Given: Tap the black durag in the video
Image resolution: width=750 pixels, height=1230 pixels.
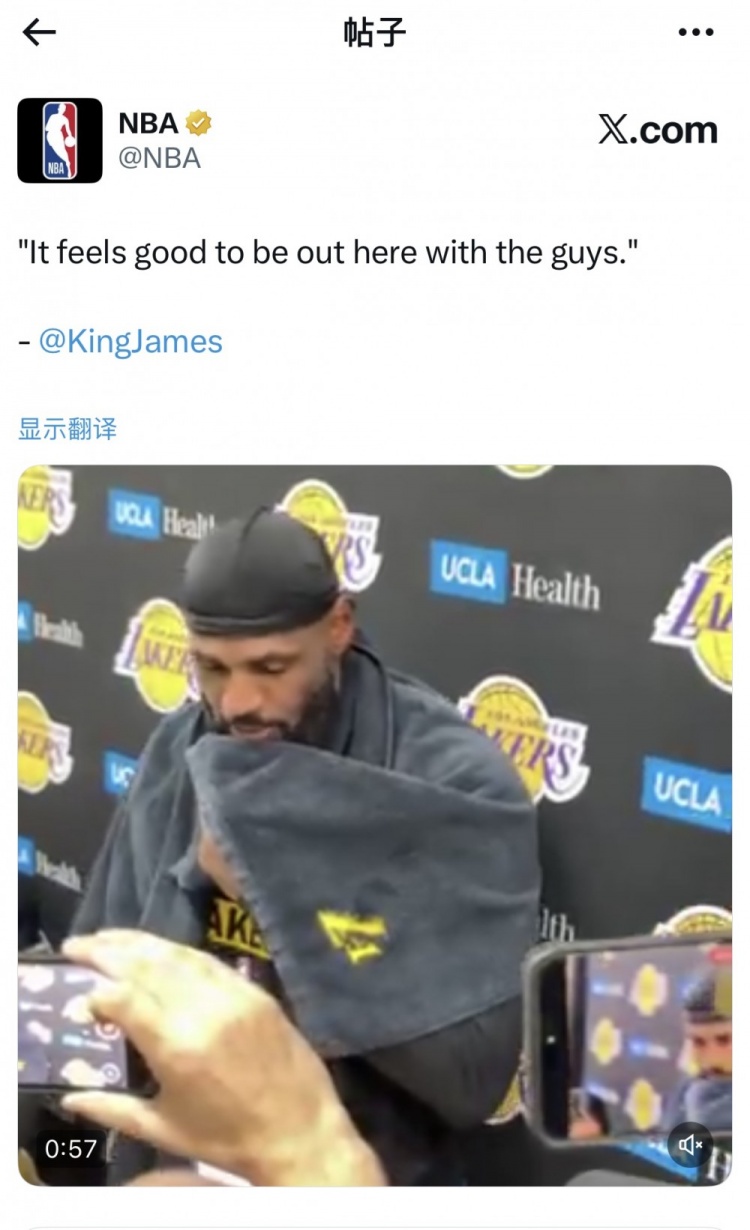Looking at the screenshot, I should [x=262, y=570].
